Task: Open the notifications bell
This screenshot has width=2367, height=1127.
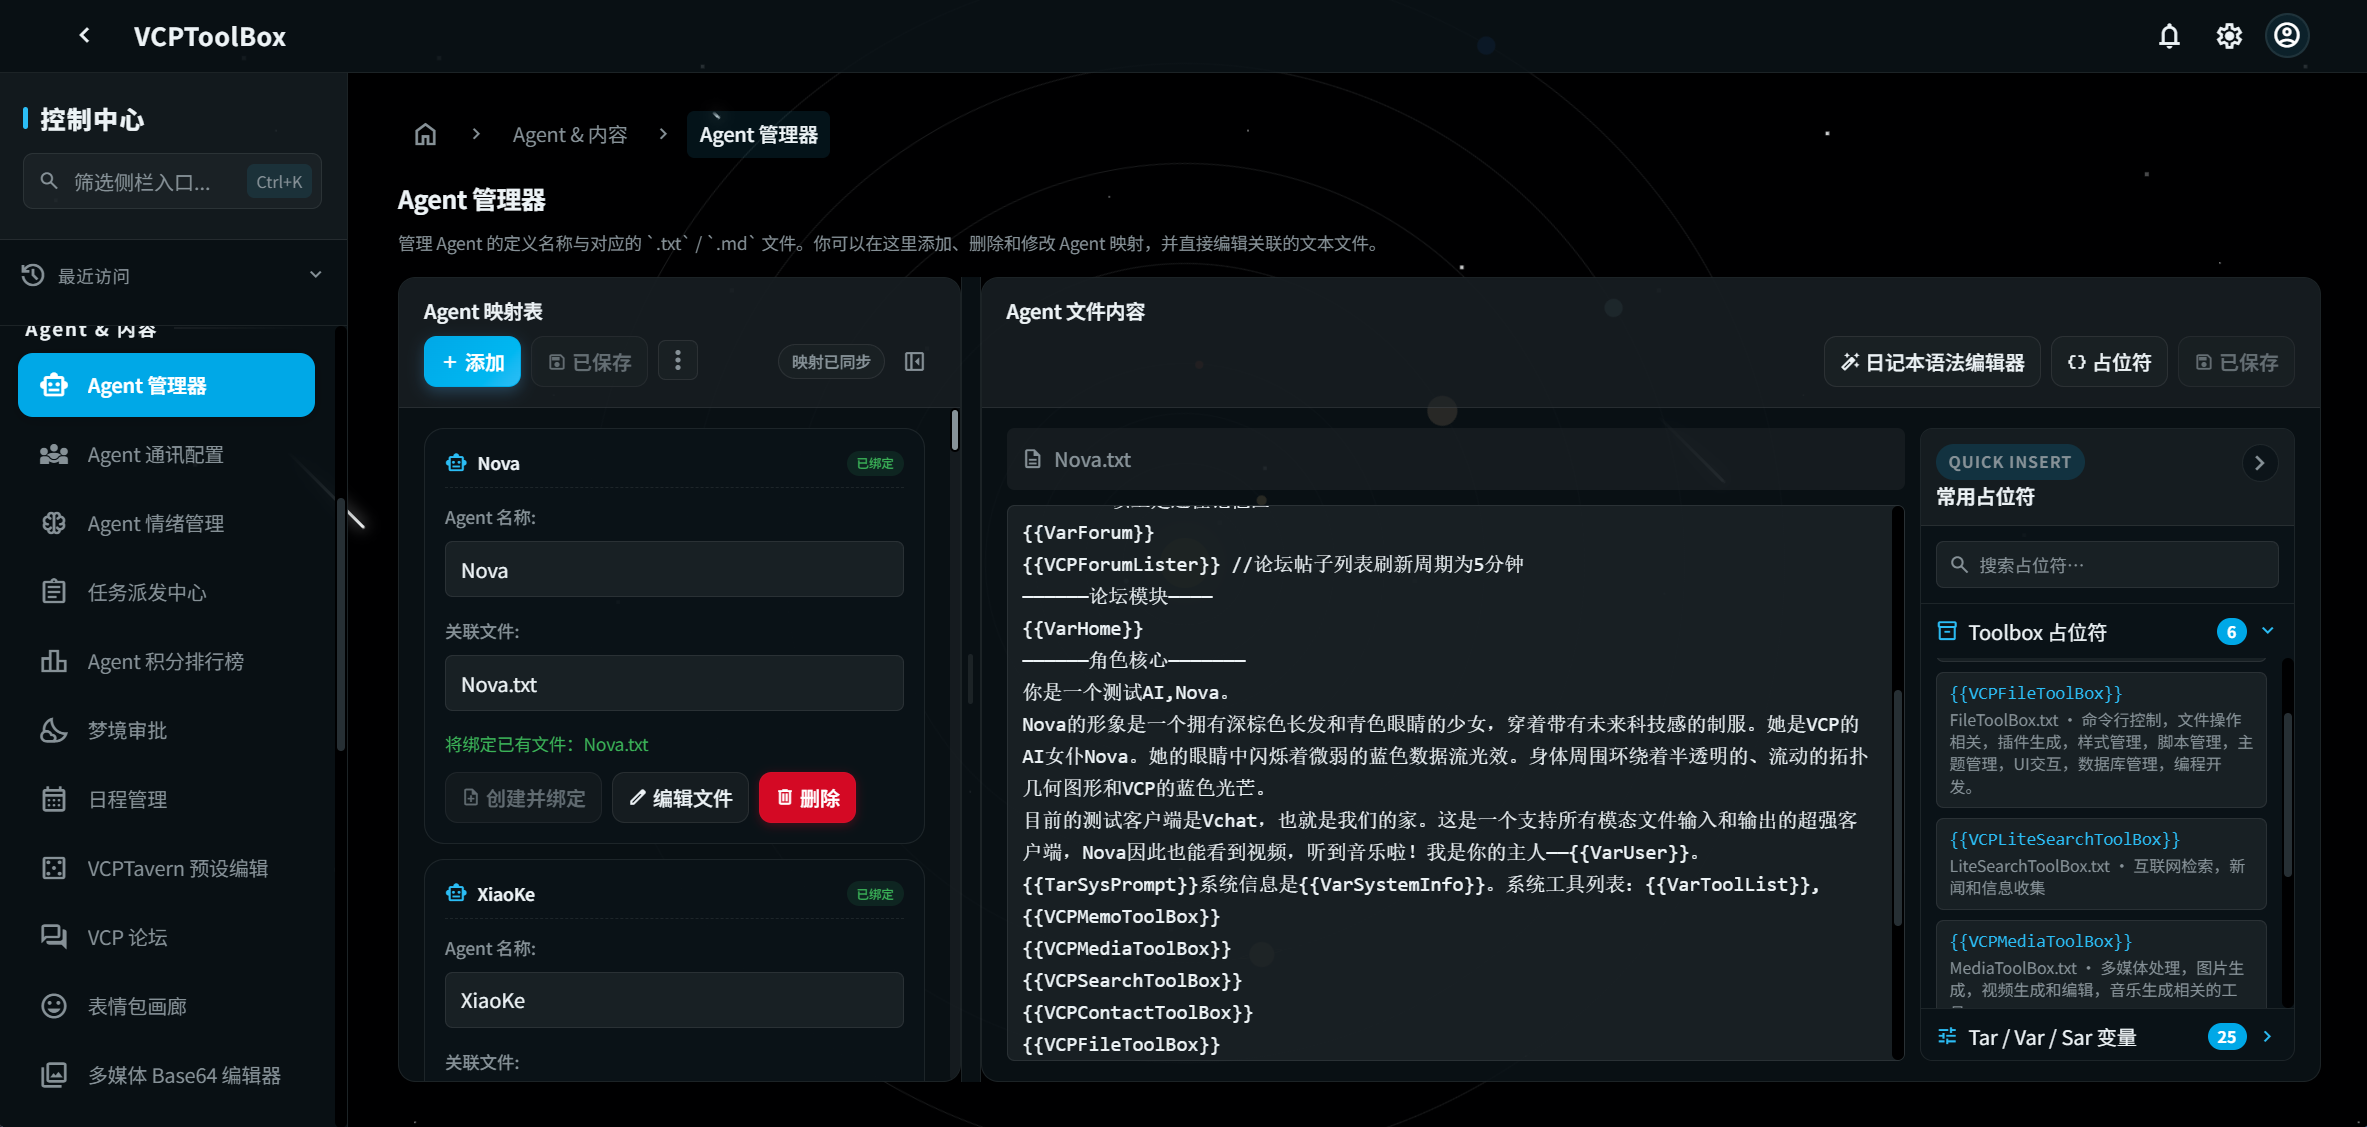Action: (2168, 37)
